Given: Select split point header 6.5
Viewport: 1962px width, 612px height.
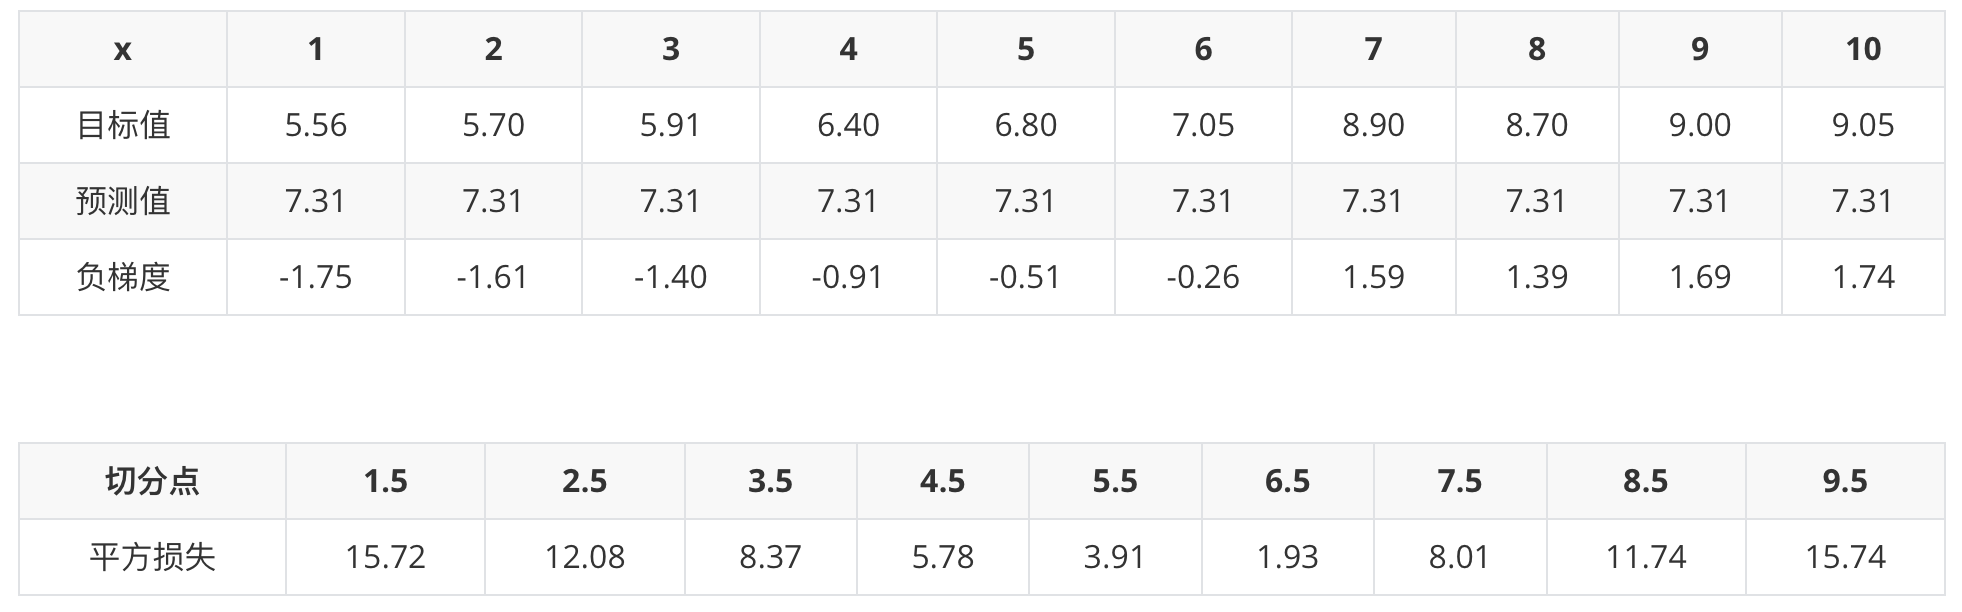Looking at the screenshot, I should coord(1287,481).
